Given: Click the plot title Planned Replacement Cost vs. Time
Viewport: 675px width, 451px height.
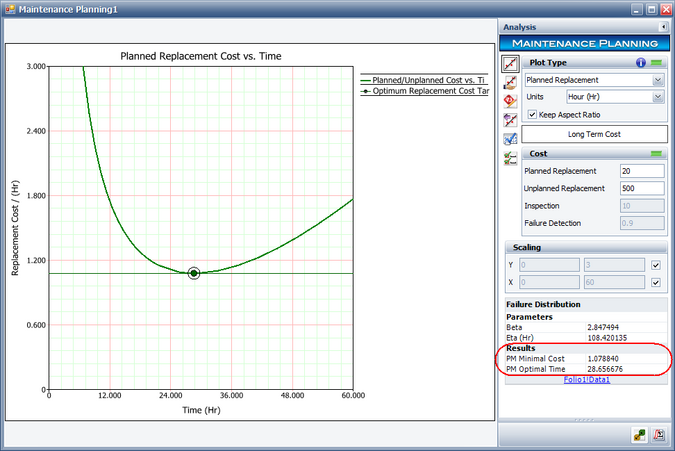Looking at the screenshot, I should click(201, 56).
